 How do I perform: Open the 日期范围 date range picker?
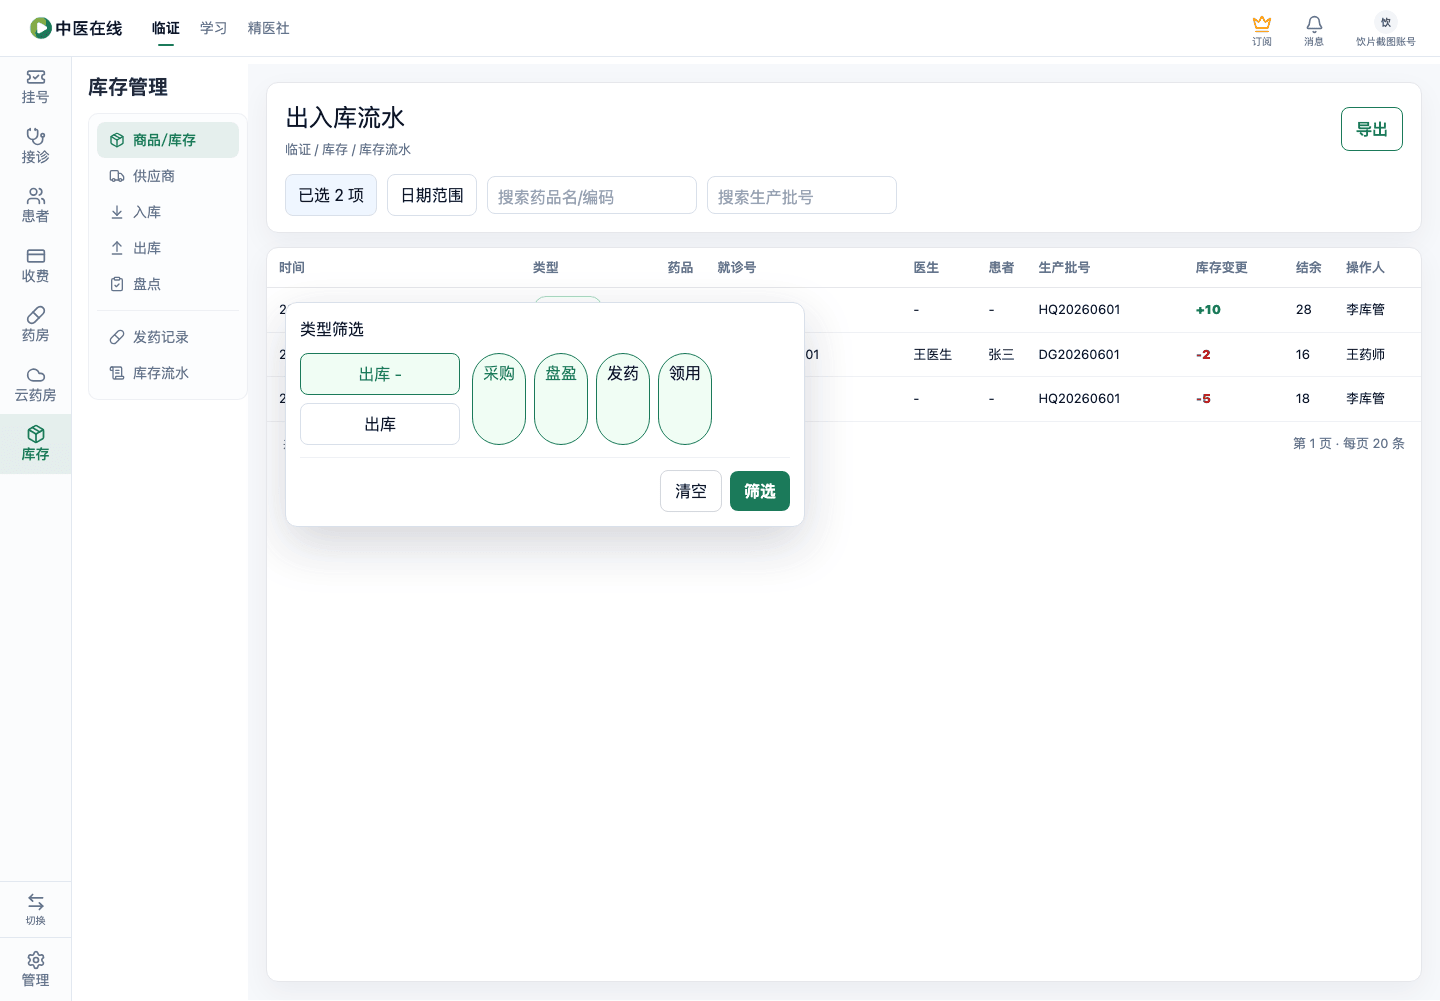click(432, 195)
